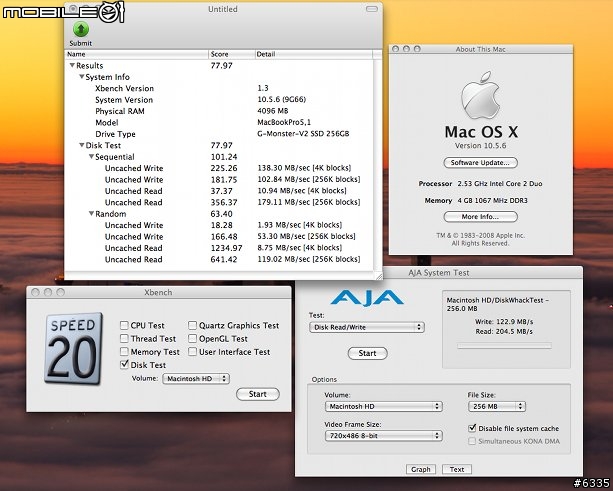The width and height of the screenshot is (613, 491).
Task: Select the System Version row
Action: 219,100
